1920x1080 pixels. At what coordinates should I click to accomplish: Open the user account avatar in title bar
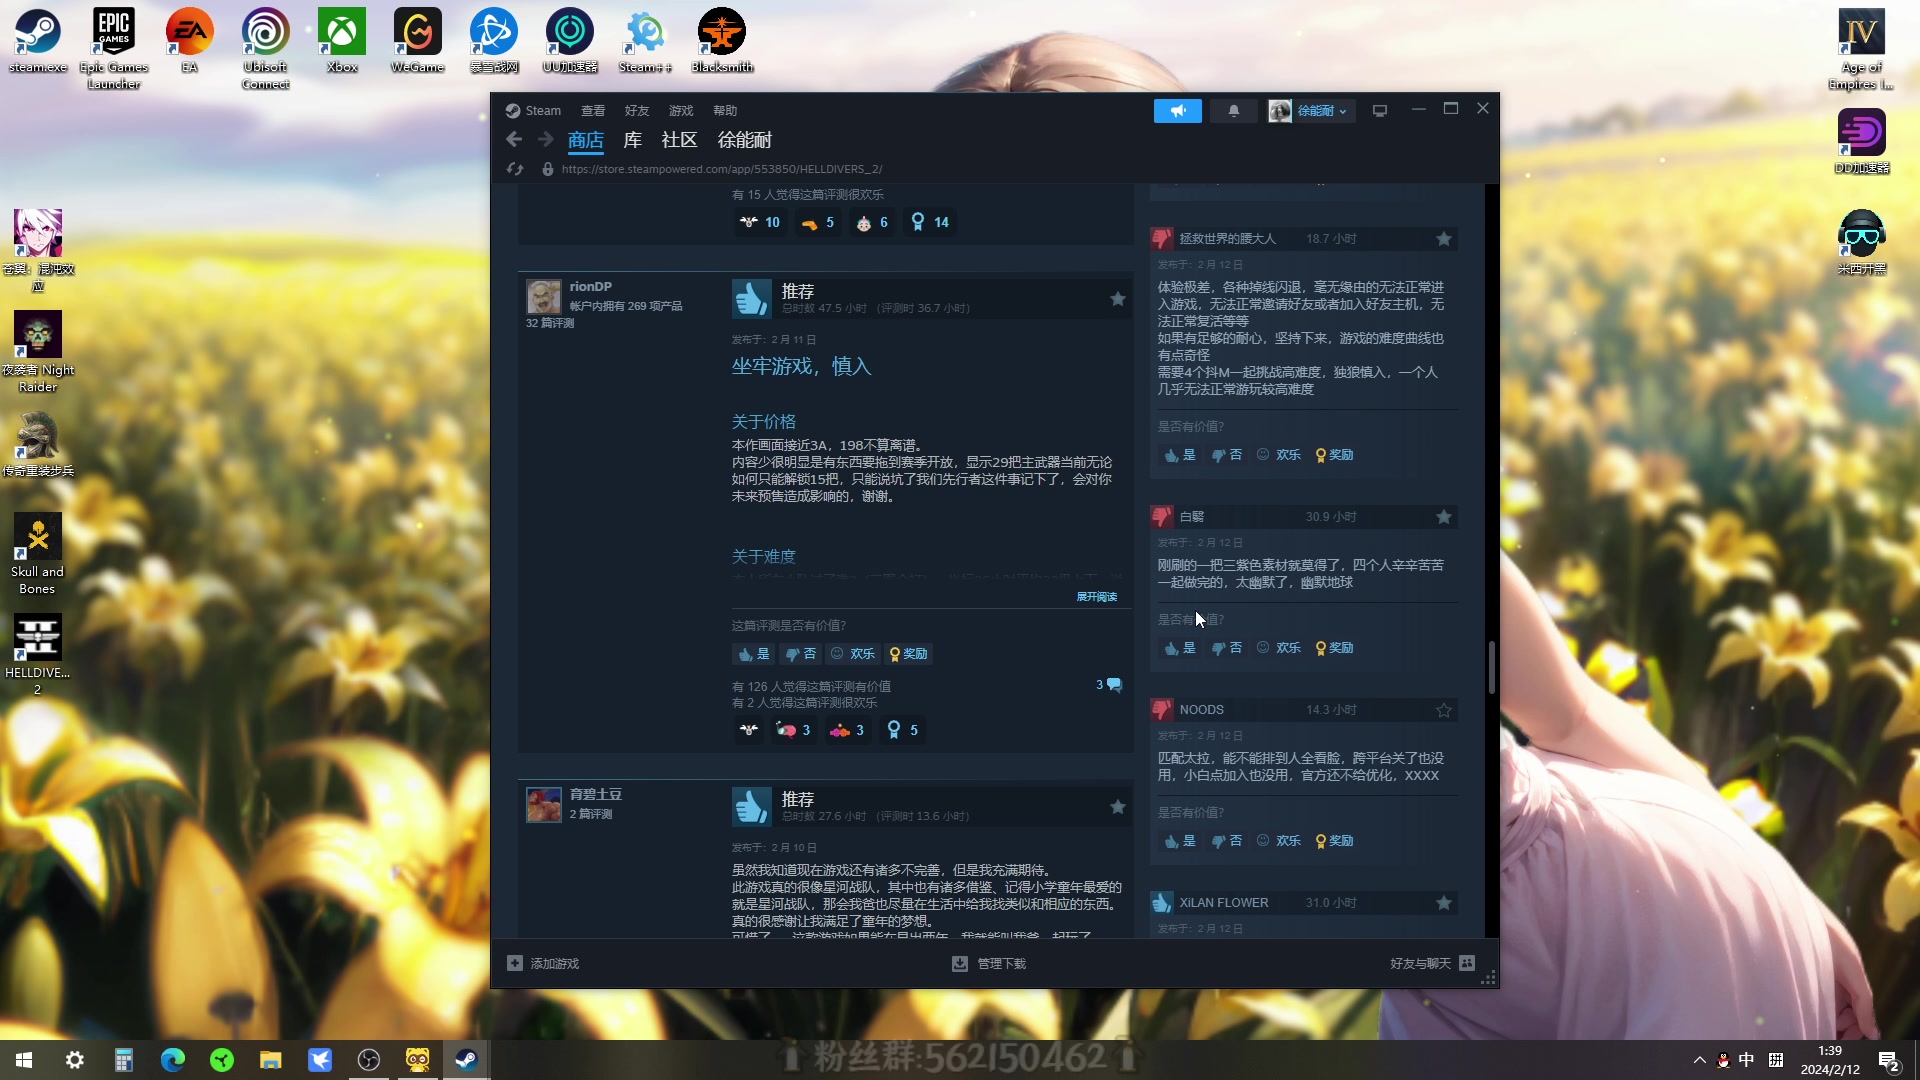[1280, 111]
